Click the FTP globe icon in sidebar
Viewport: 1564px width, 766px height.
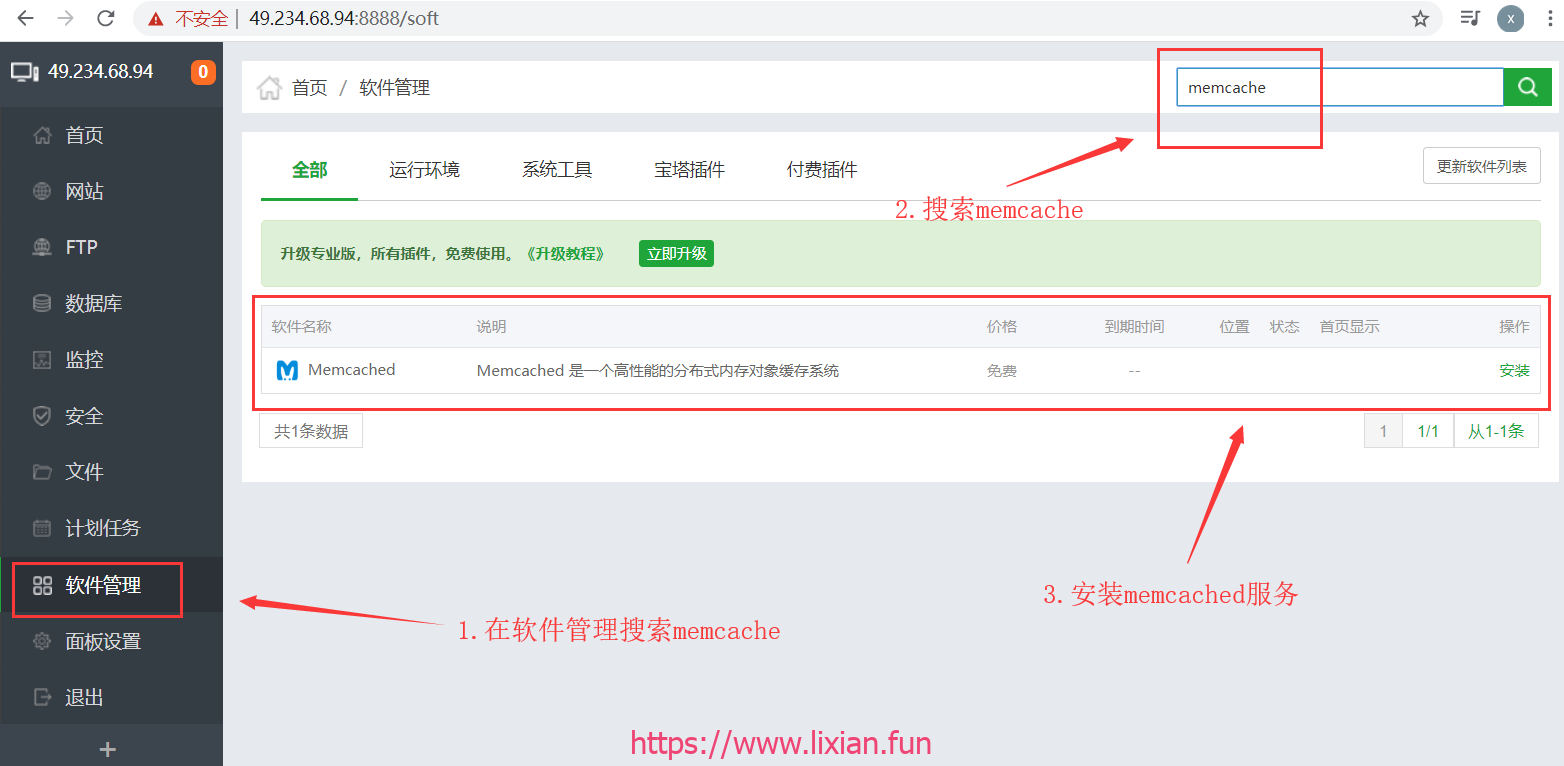coord(42,247)
